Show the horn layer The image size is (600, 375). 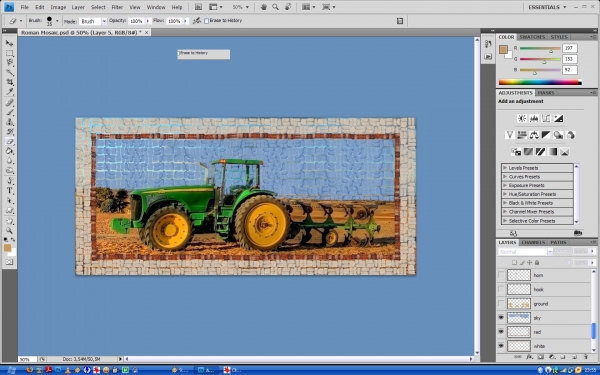501,275
